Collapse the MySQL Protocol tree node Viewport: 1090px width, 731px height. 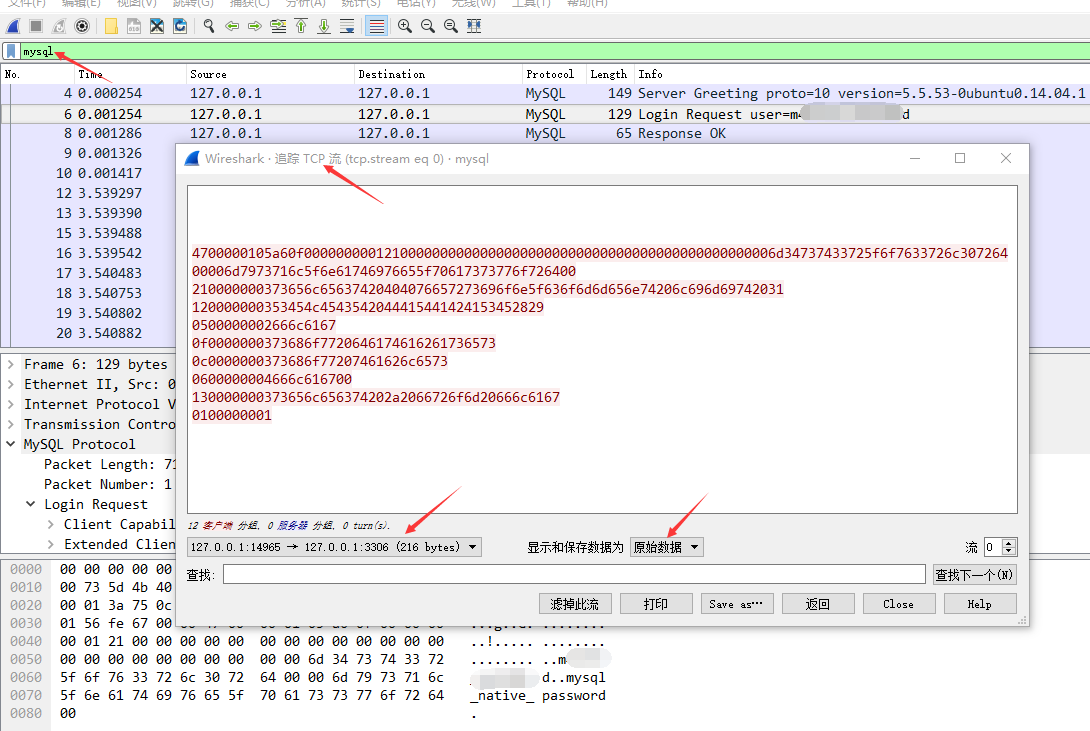coord(11,444)
